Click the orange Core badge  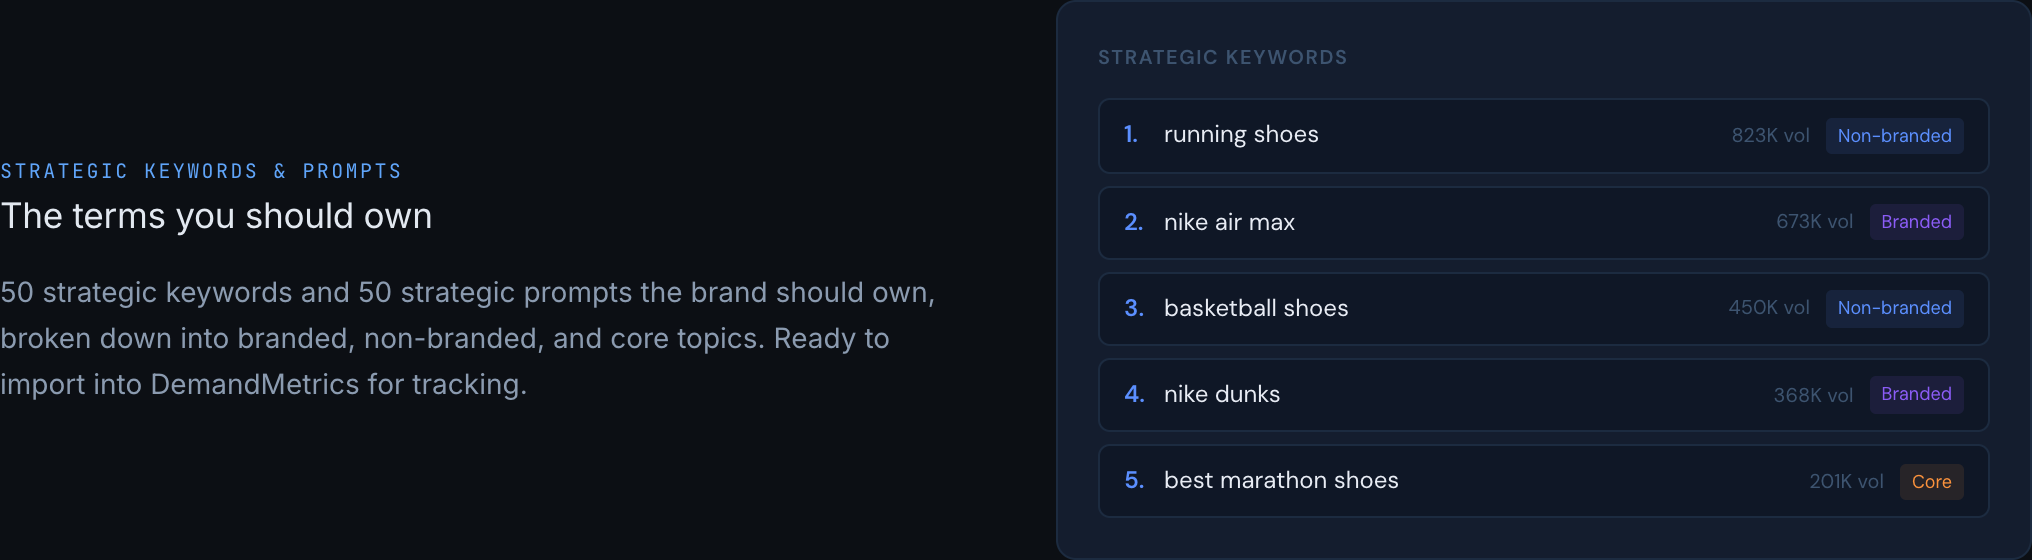(x=1931, y=482)
